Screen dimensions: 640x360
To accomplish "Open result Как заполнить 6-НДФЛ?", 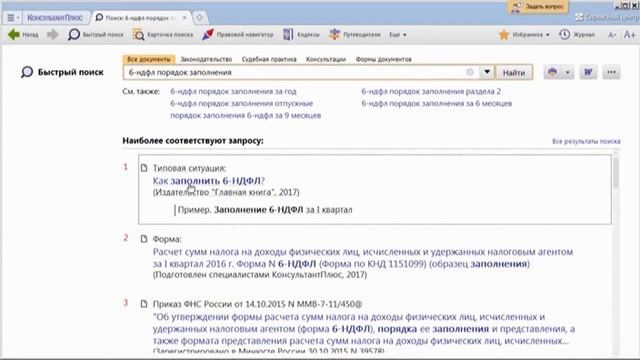I will [209, 180].
